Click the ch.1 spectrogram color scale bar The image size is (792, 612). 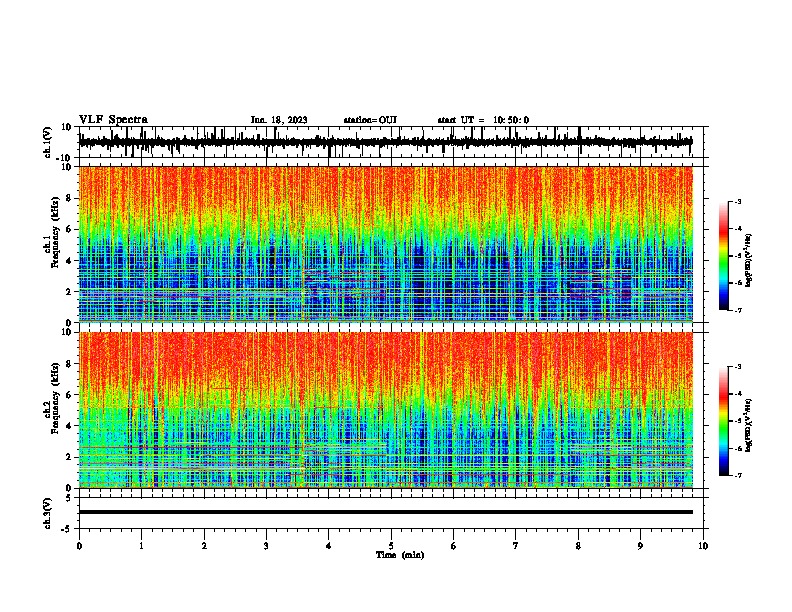[x=724, y=256]
